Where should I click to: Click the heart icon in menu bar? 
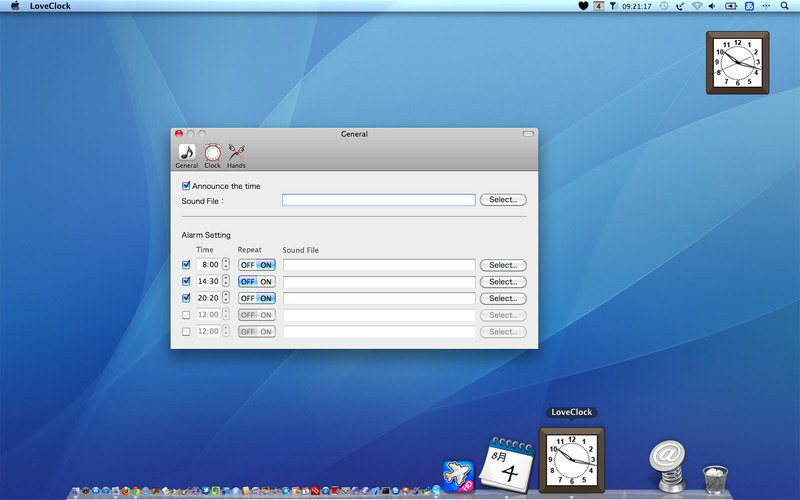coord(583,6)
